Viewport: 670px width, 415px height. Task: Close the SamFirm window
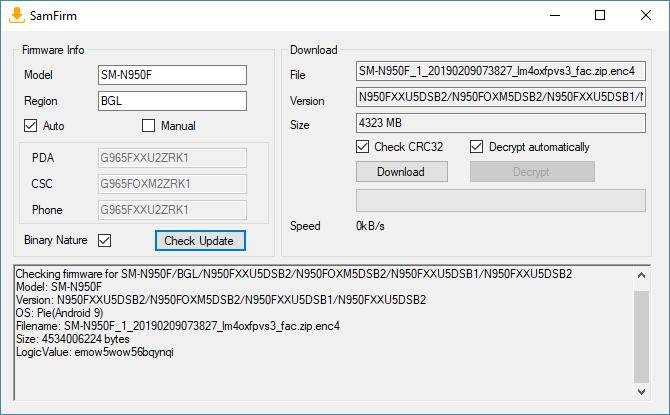point(646,15)
